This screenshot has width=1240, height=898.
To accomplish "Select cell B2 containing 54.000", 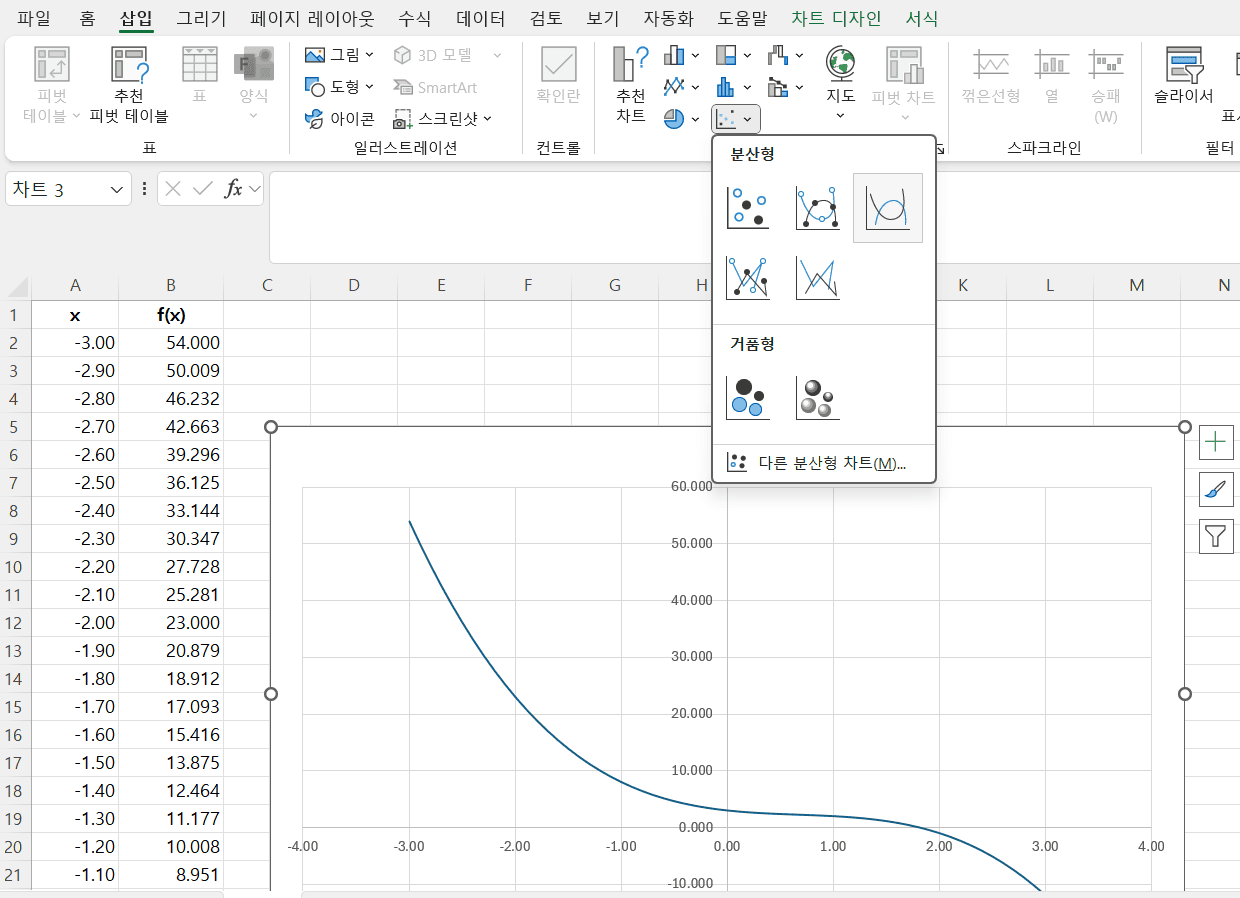I will [x=171, y=343].
